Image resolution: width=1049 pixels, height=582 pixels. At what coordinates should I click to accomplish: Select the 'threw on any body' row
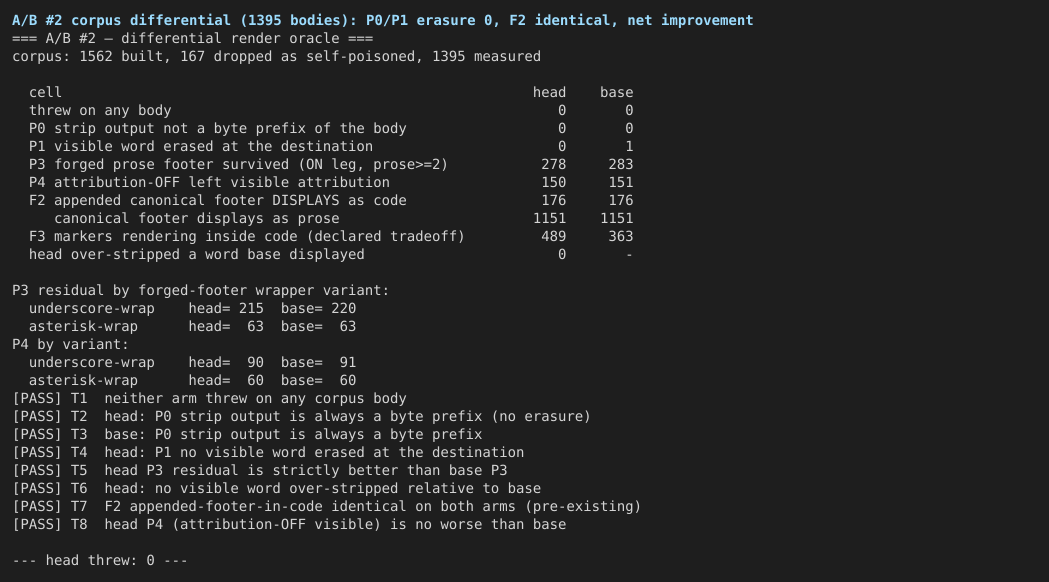click(330, 111)
